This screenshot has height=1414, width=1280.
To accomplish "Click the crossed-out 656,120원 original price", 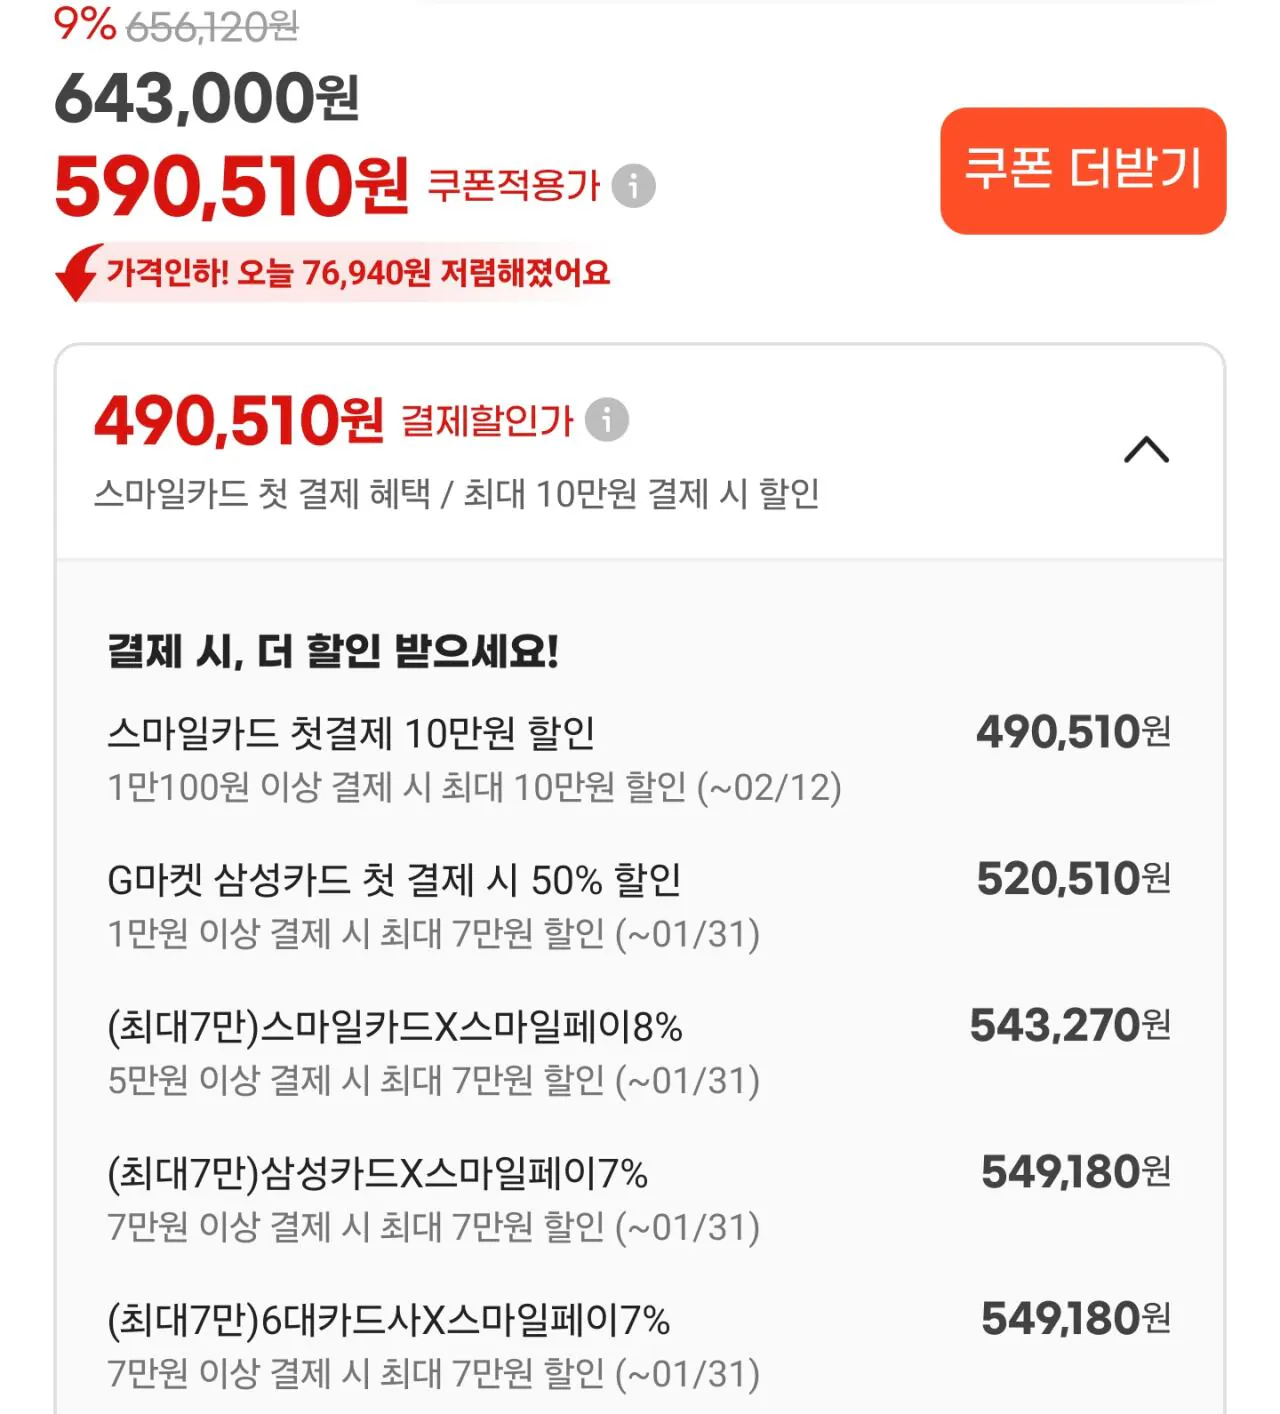I will (212, 28).
